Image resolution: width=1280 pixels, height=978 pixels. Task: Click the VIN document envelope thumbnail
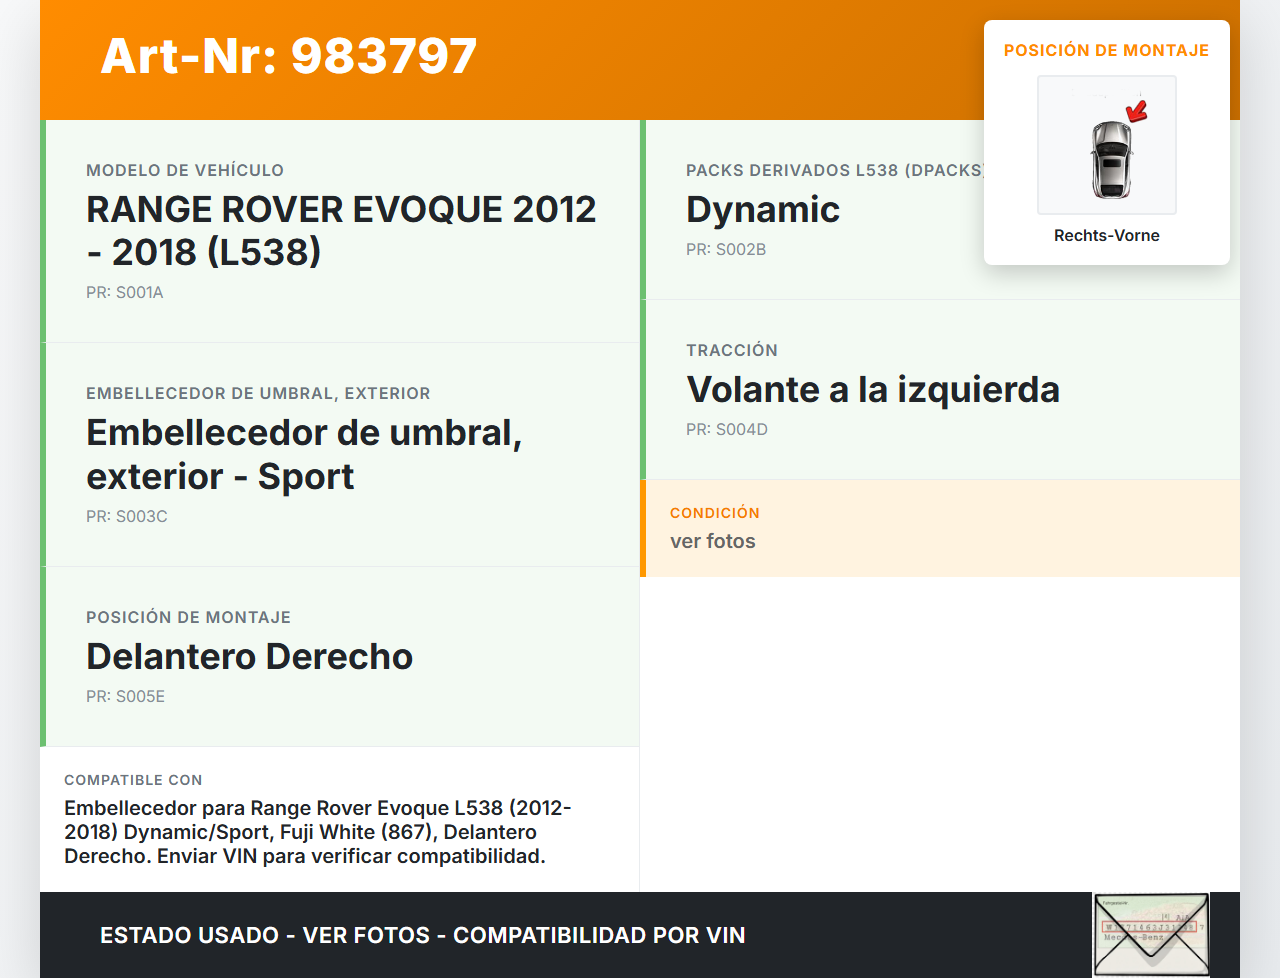1151,934
